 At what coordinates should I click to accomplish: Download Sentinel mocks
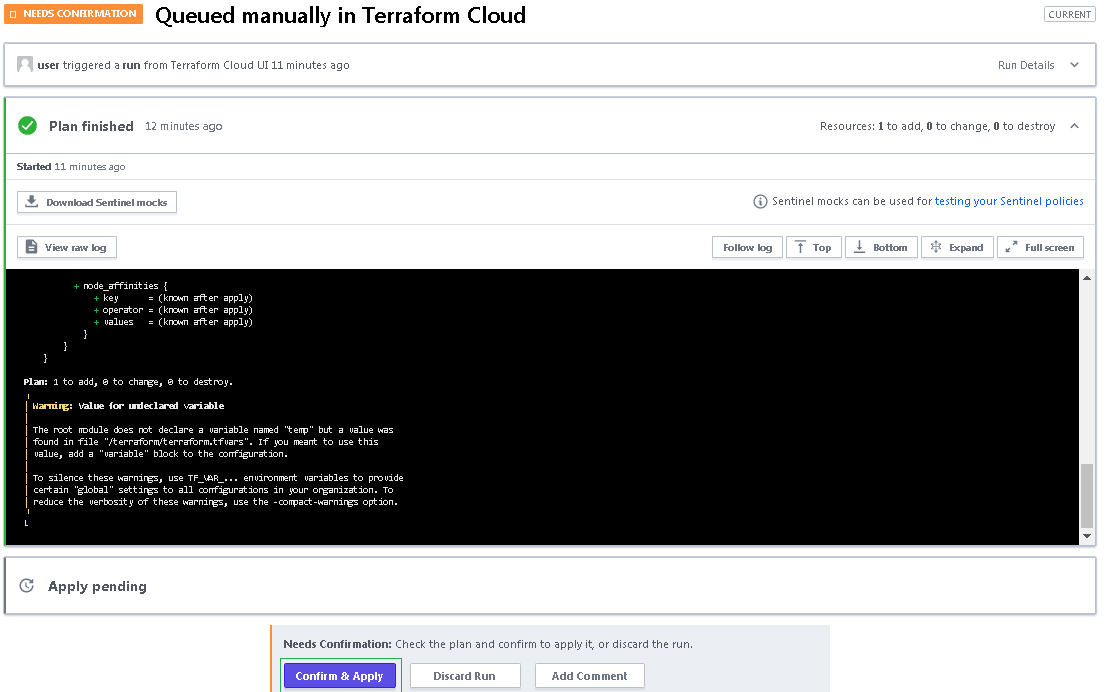97,202
